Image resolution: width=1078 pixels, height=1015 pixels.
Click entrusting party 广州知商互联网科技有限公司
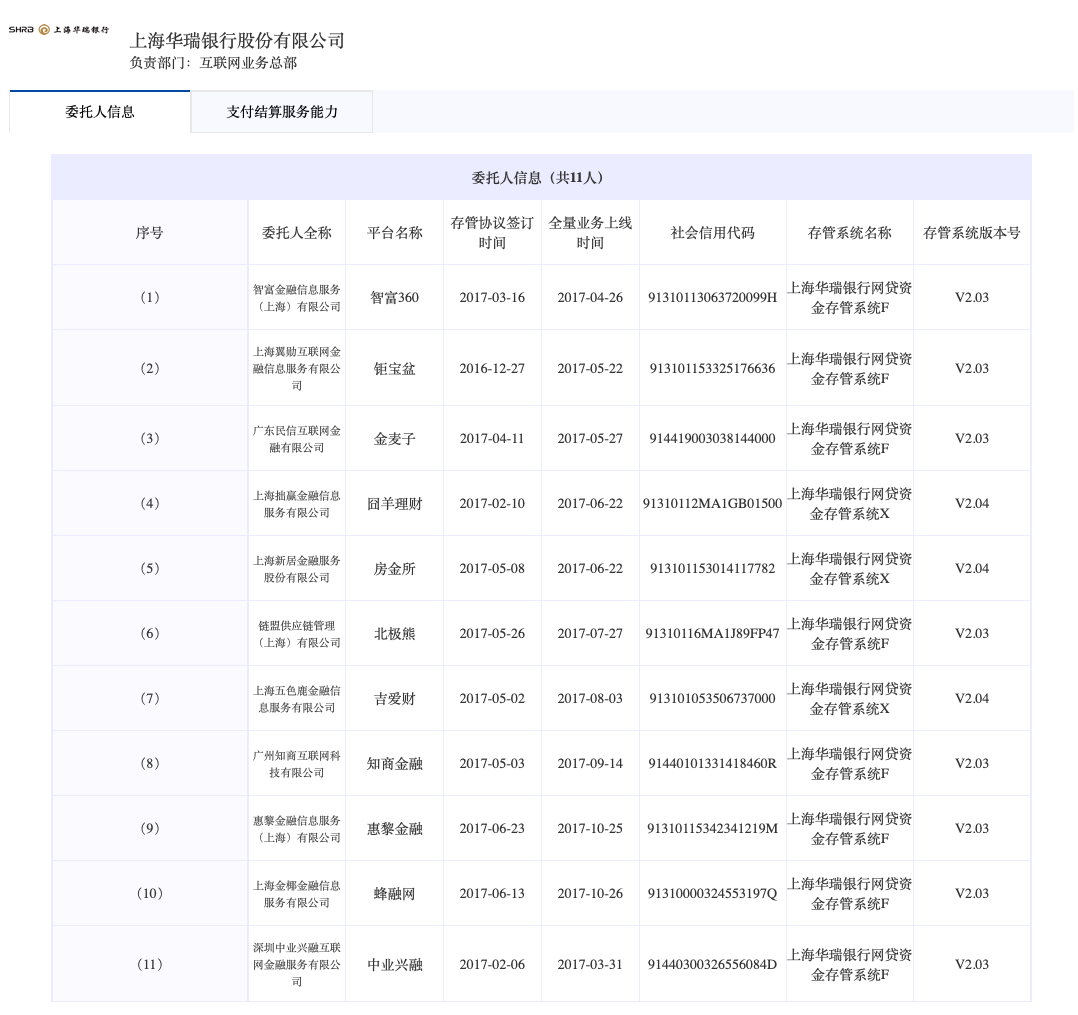[296, 764]
